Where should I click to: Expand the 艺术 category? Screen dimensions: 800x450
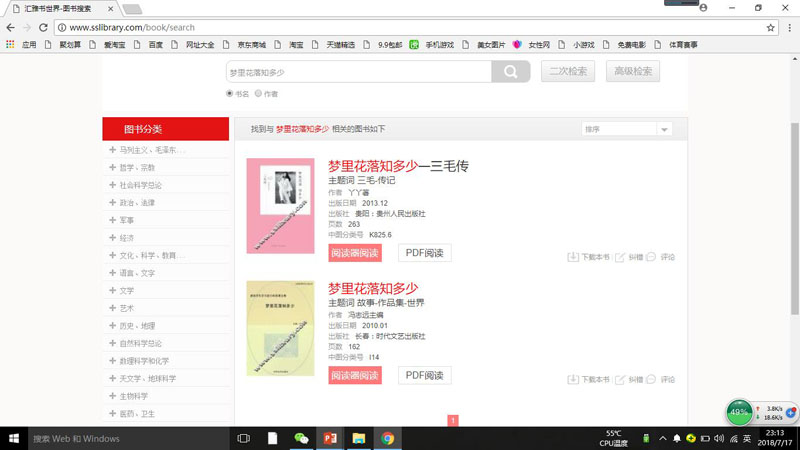click(112, 308)
